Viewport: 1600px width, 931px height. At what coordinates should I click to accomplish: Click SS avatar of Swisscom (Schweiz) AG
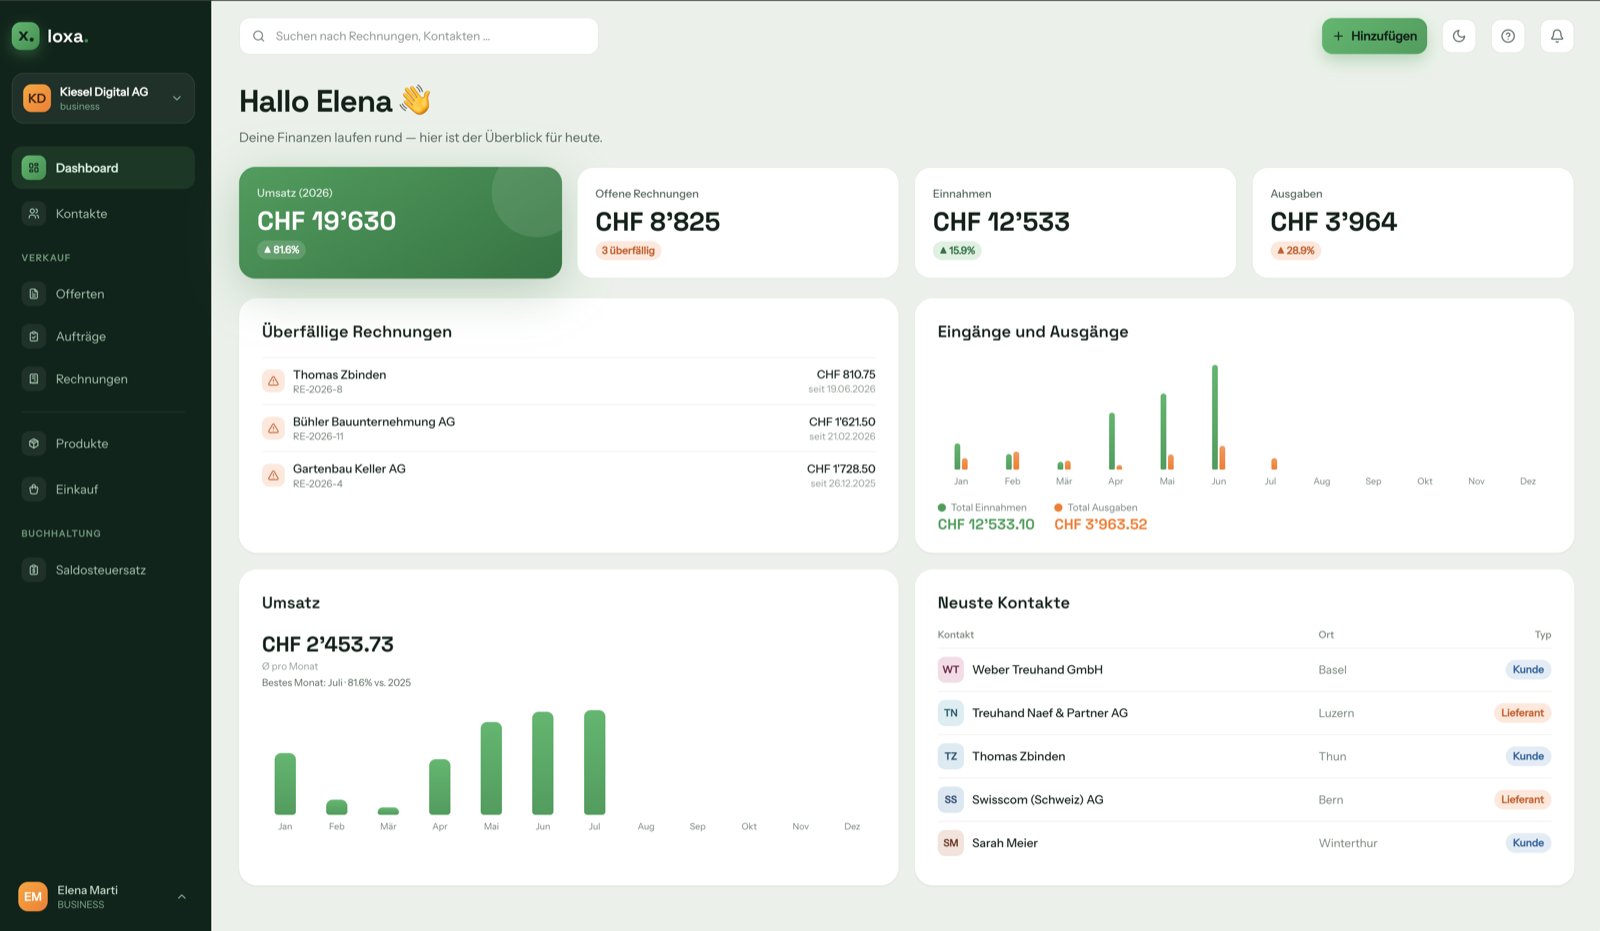[951, 800]
